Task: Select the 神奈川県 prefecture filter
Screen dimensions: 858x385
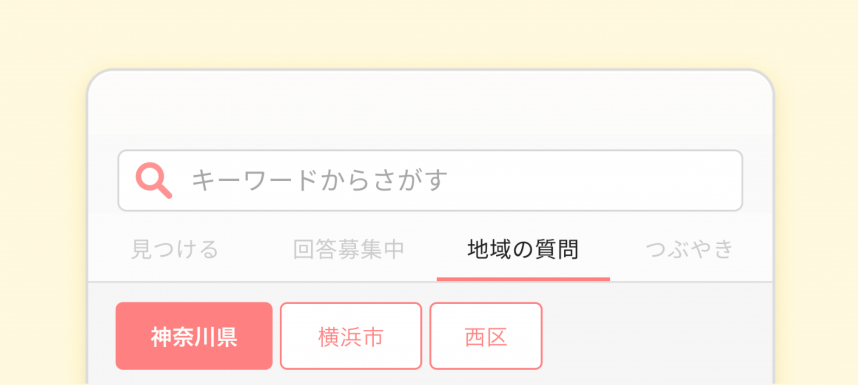Action: pos(194,336)
